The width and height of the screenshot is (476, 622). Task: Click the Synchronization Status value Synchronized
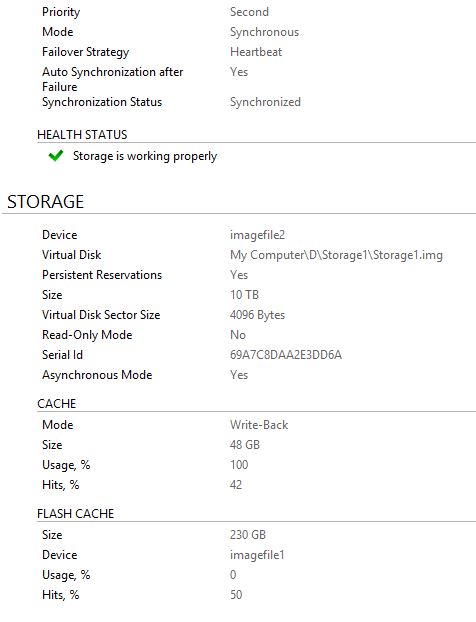pos(265,102)
